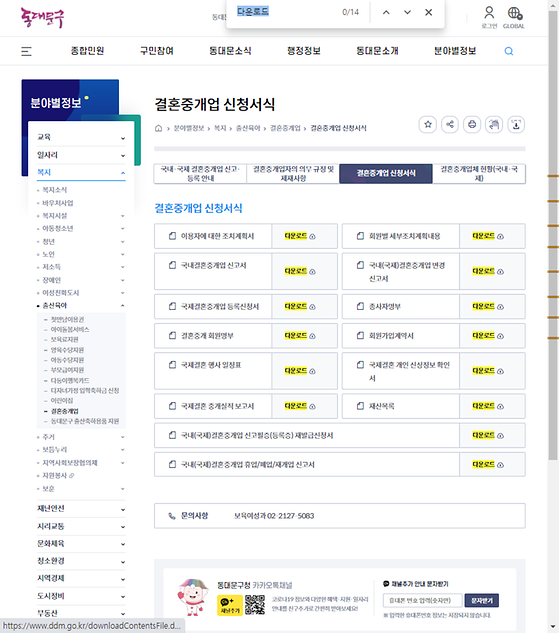The height and width of the screenshot is (633, 559).
Task: Download 이용자에 대한 조치계획서 file
Action: tap(300, 236)
